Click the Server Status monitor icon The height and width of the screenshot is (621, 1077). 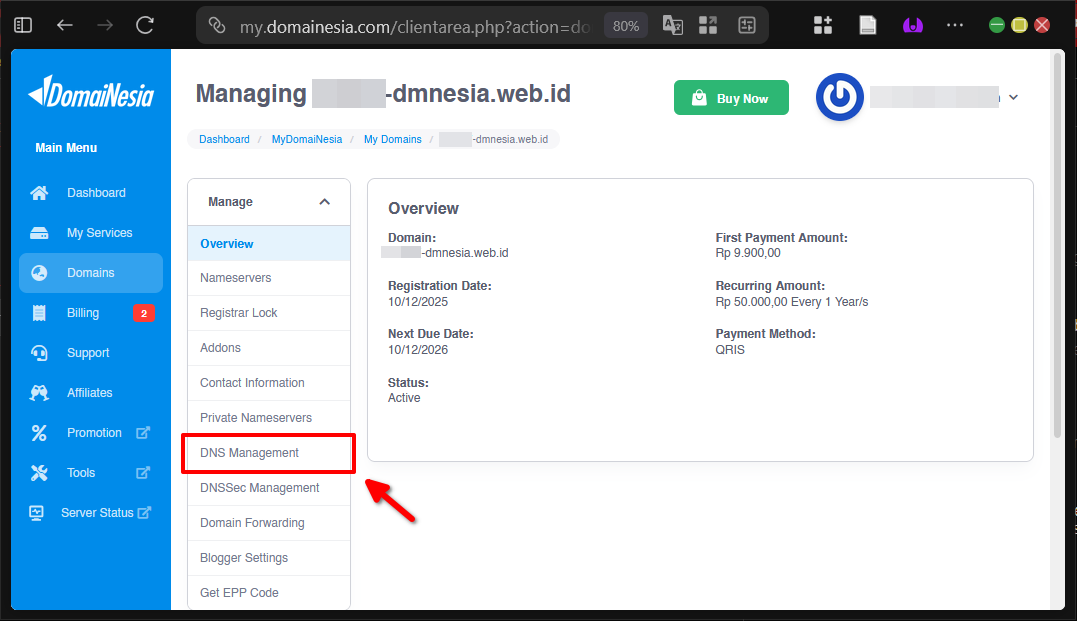tap(36, 512)
